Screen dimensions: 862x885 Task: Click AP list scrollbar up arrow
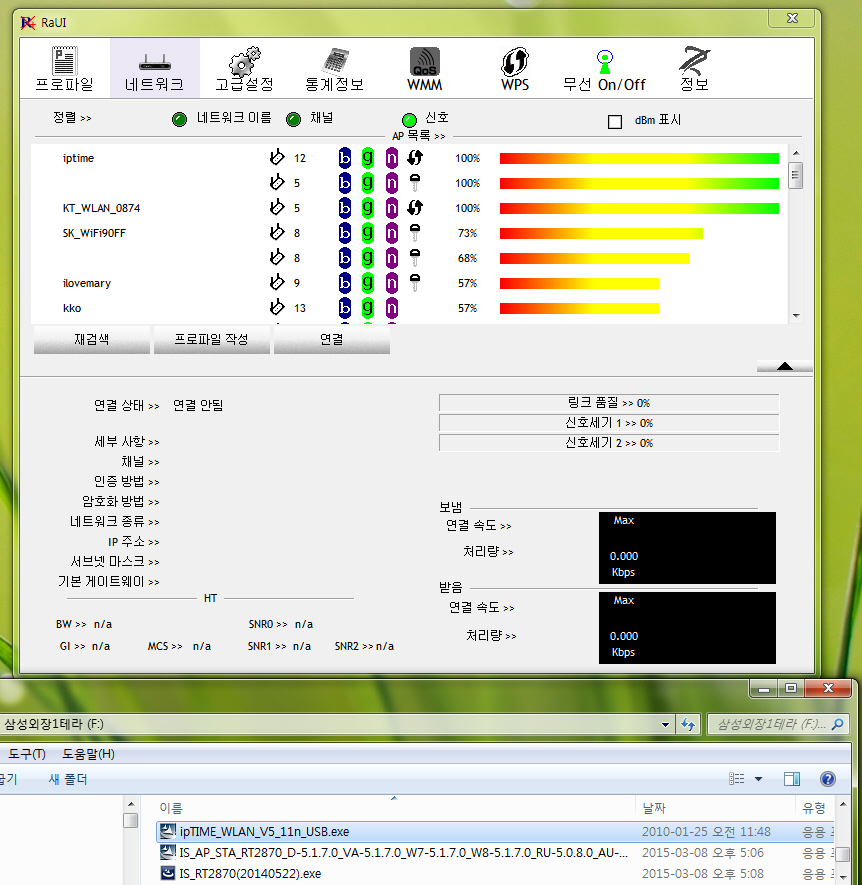[796, 154]
